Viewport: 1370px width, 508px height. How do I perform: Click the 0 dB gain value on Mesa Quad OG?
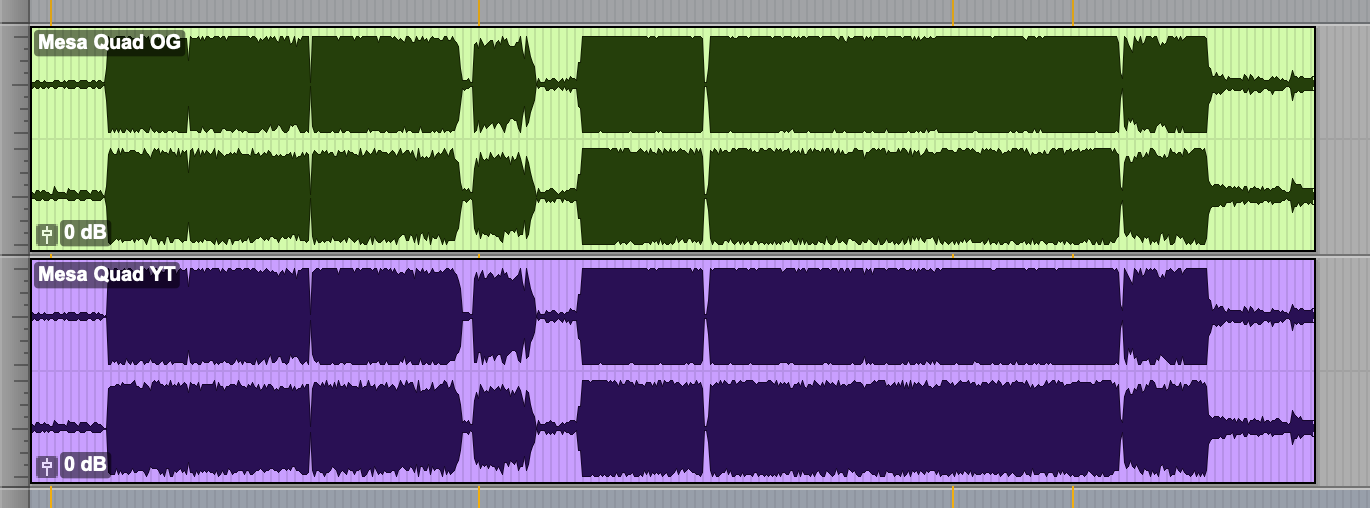[85, 234]
